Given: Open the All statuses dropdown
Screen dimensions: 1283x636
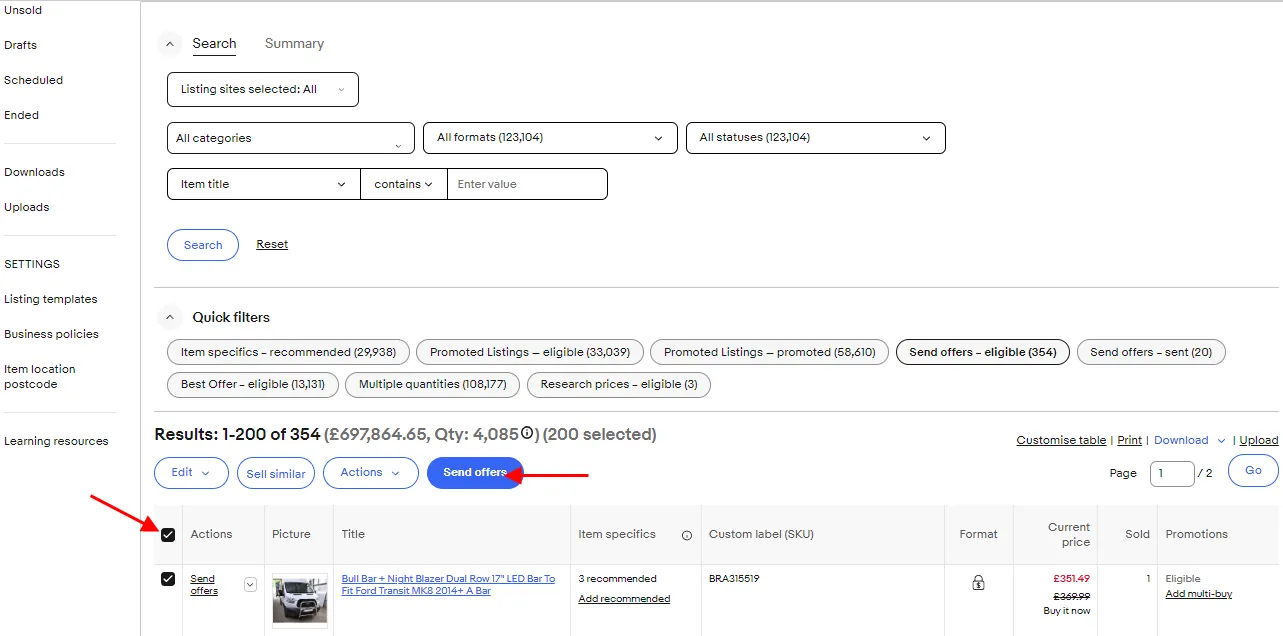Looking at the screenshot, I should tap(816, 138).
